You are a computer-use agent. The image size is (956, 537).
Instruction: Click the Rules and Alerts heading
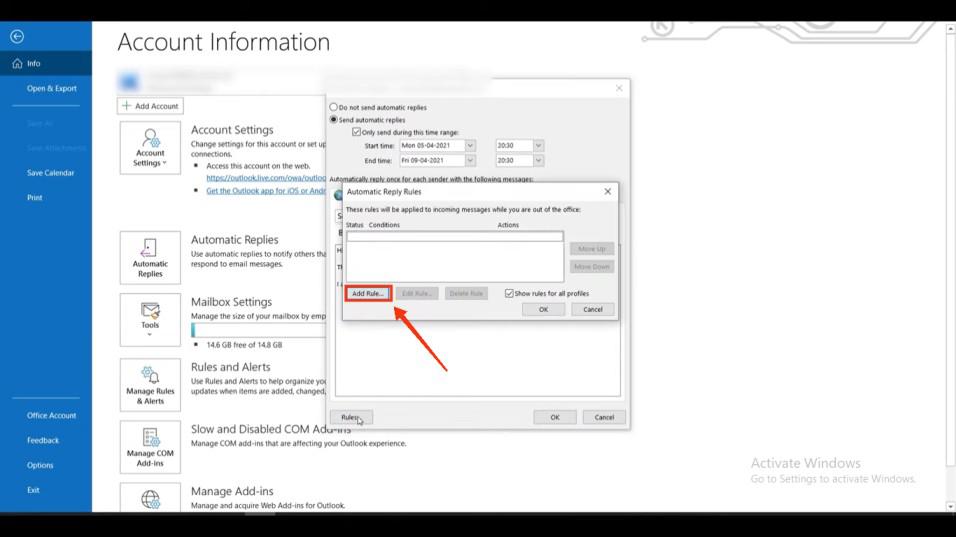230,367
